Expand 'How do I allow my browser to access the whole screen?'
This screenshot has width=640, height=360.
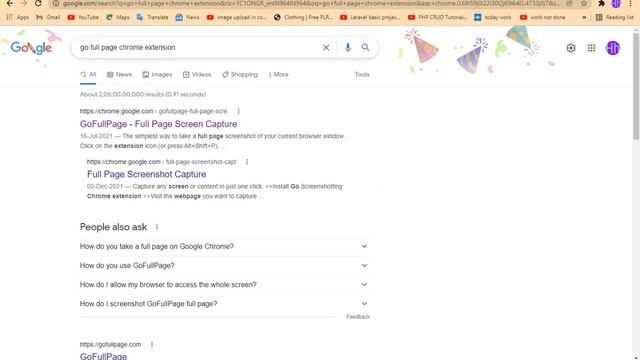coord(224,285)
